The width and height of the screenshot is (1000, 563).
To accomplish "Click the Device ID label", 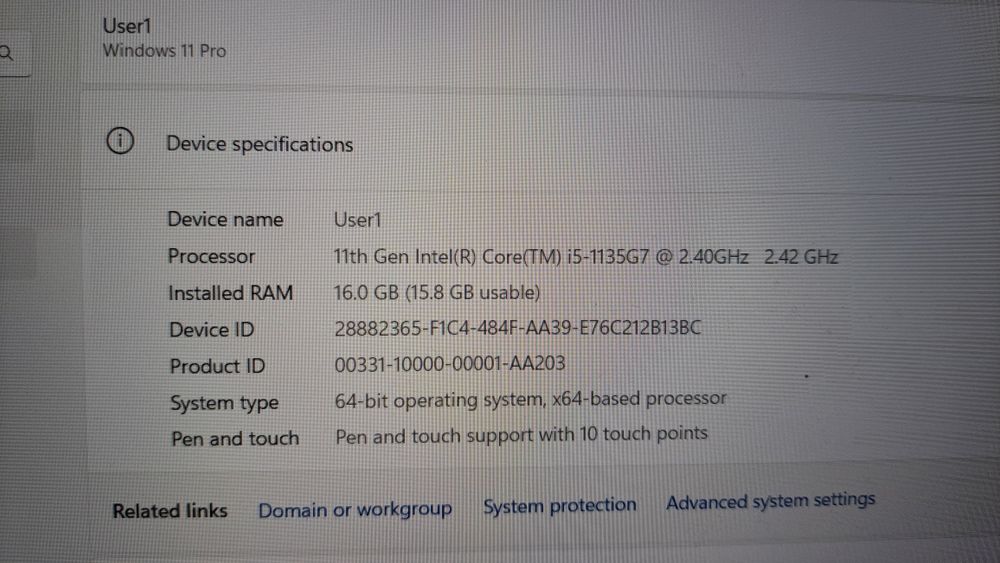I will [x=212, y=330].
